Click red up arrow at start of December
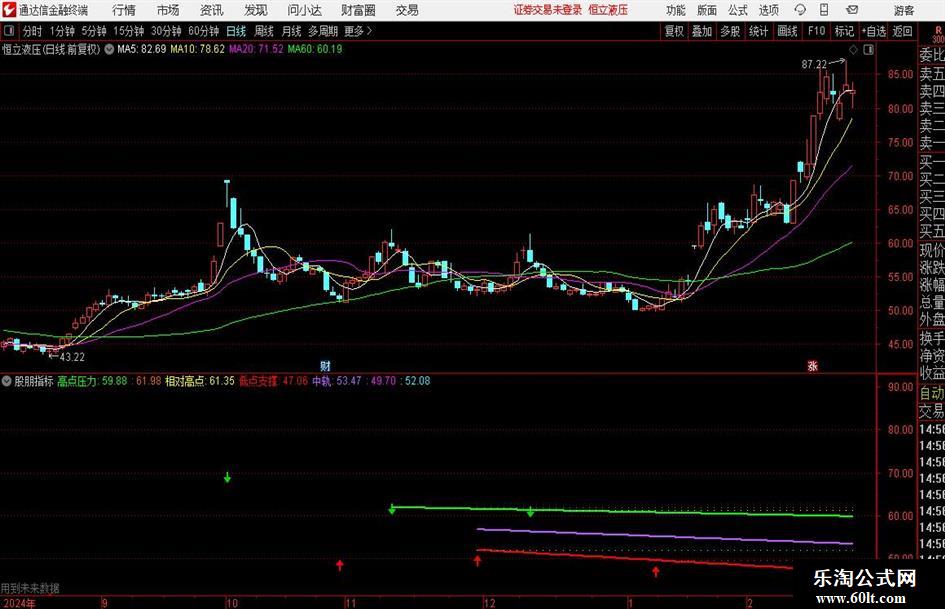Viewport: 945px width, 609px height. pyautogui.click(x=477, y=561)
